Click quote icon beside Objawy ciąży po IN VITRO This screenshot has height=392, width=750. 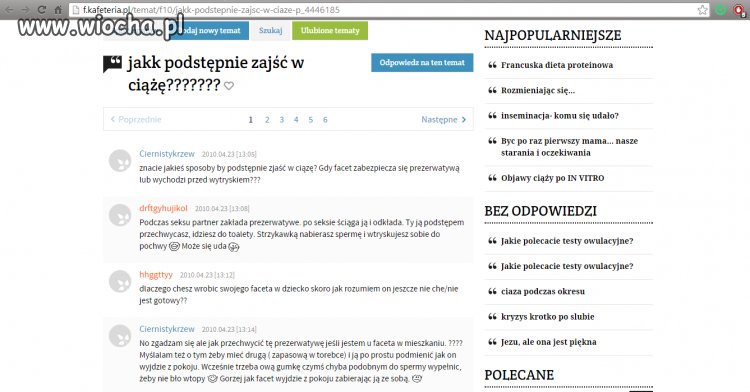point(492,178)
